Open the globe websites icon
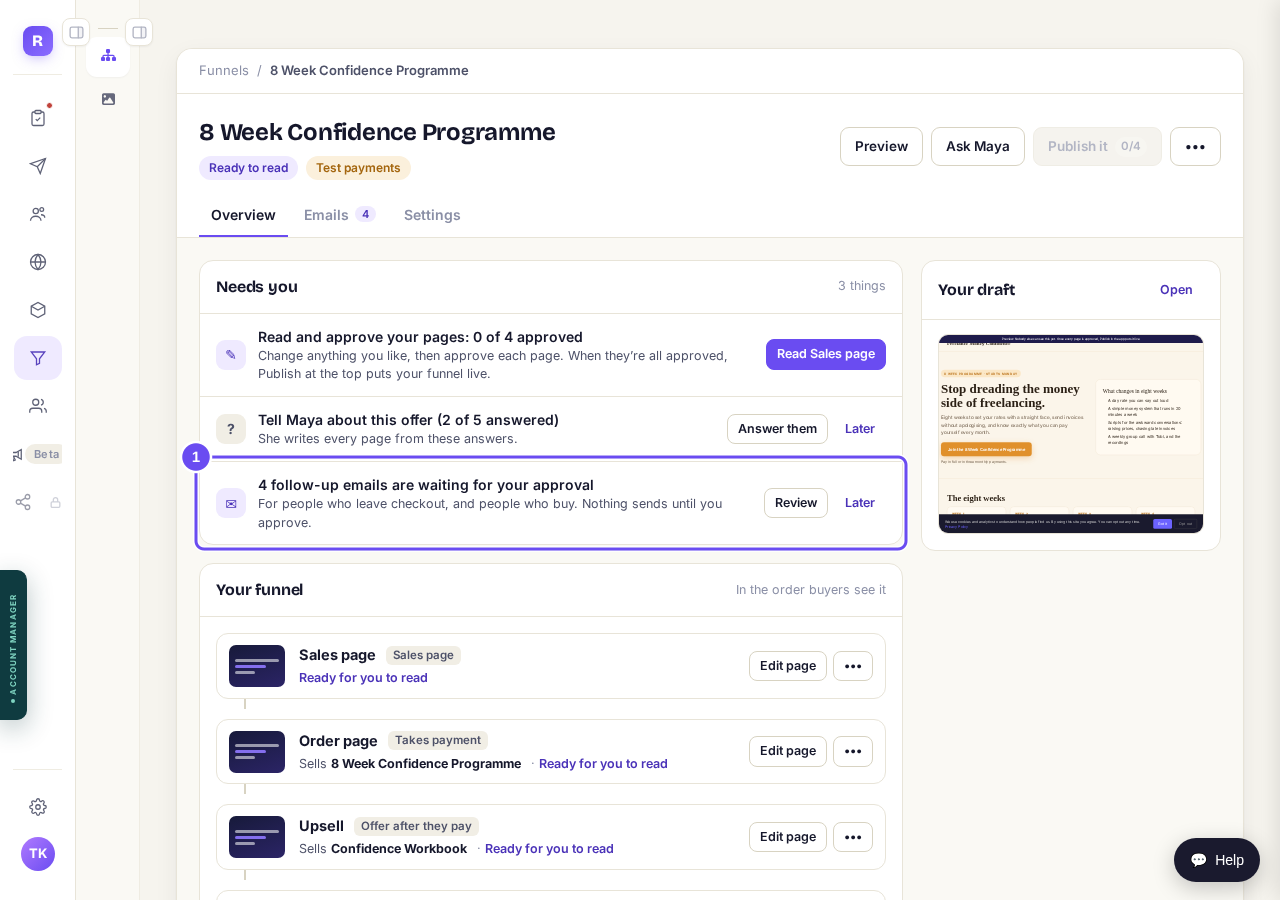The width and height of the screenshot is (1280, 900). pos(38,262)
